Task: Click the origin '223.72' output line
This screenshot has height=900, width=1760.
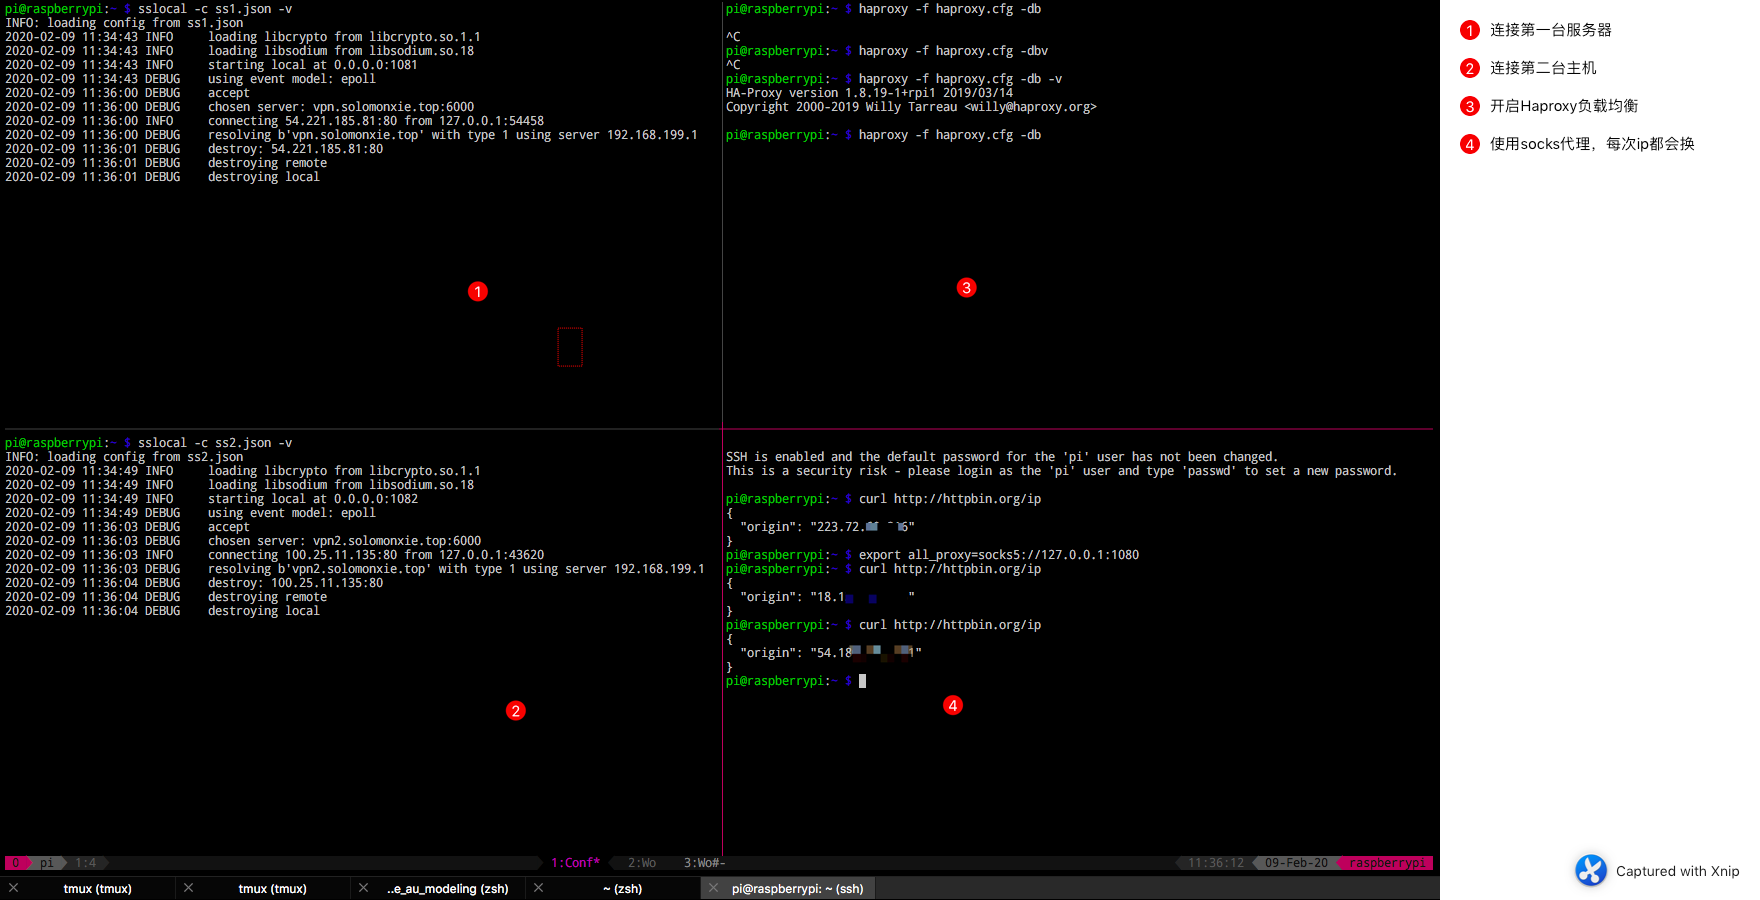Action: click(x=827, y=527)
